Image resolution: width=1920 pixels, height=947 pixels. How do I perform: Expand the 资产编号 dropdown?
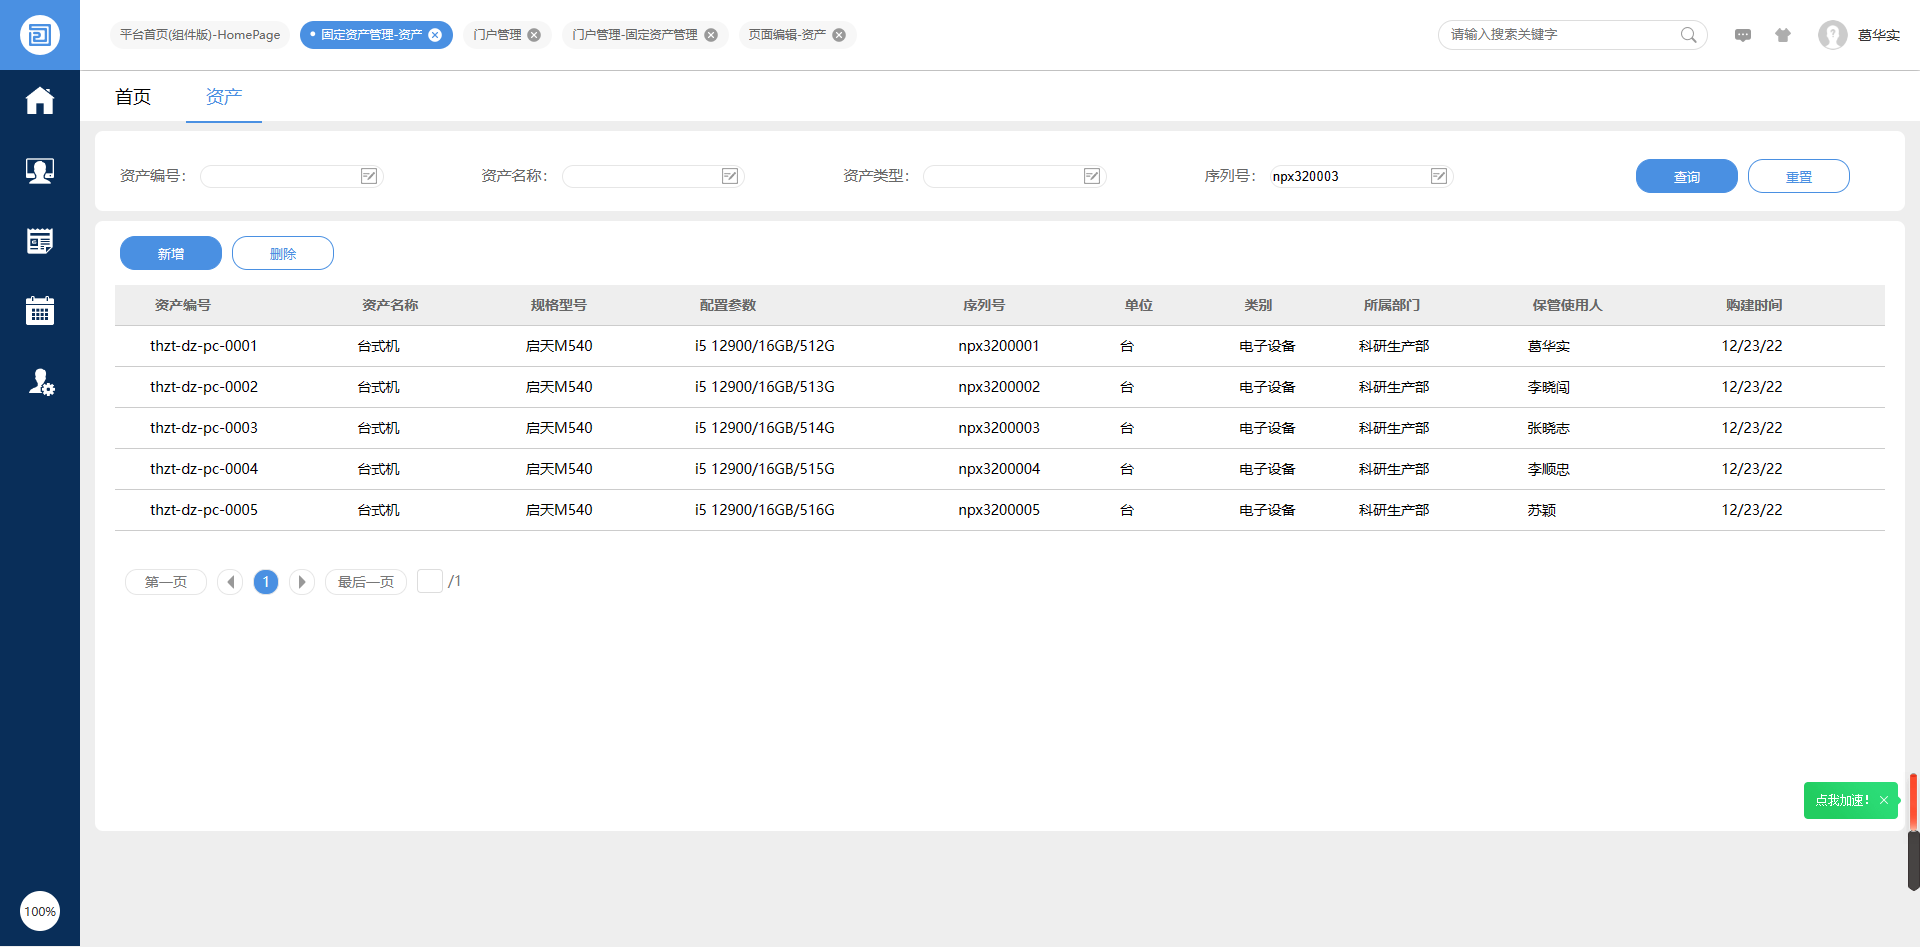coord(369,176)
